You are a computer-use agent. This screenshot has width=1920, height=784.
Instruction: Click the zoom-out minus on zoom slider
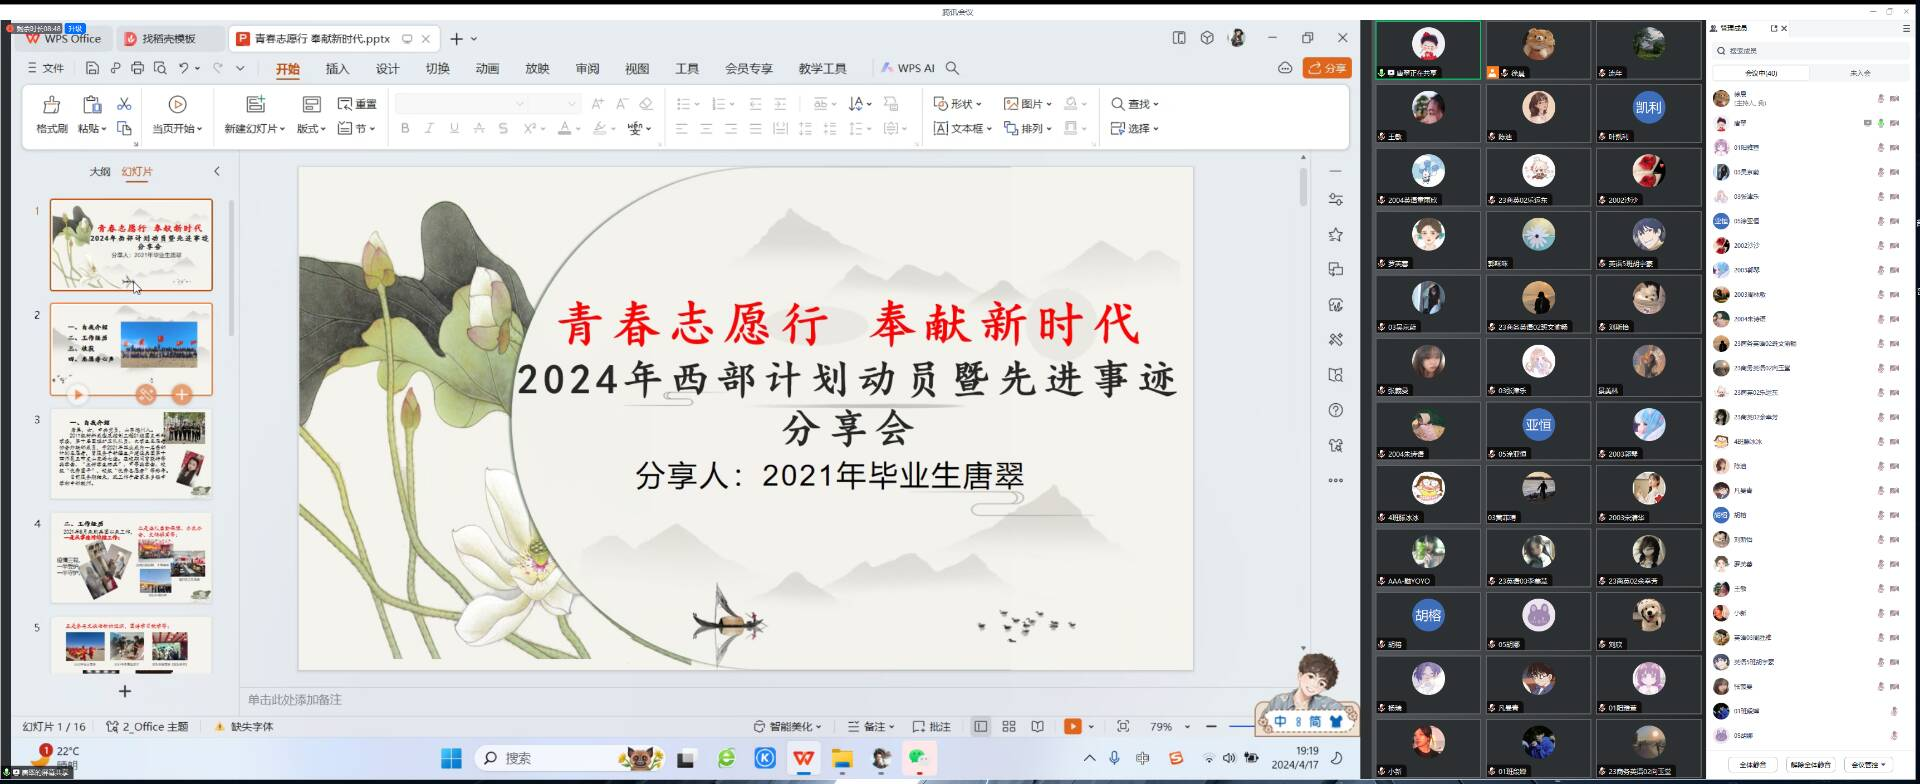pyautogui.click(x=1211, y=727)
